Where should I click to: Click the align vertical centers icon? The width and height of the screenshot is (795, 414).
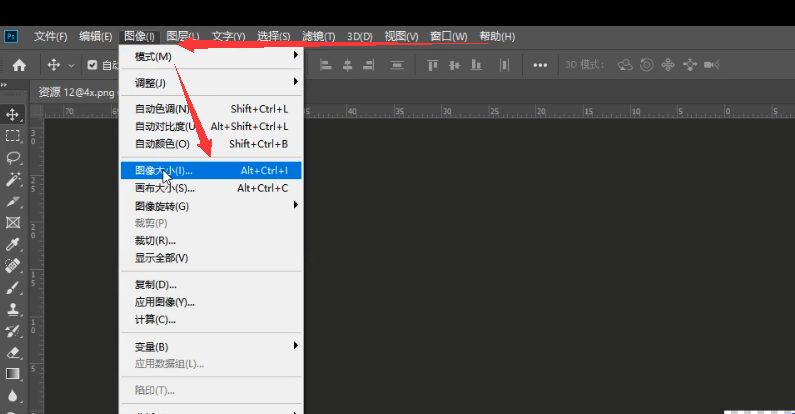(x=454, y=65)
